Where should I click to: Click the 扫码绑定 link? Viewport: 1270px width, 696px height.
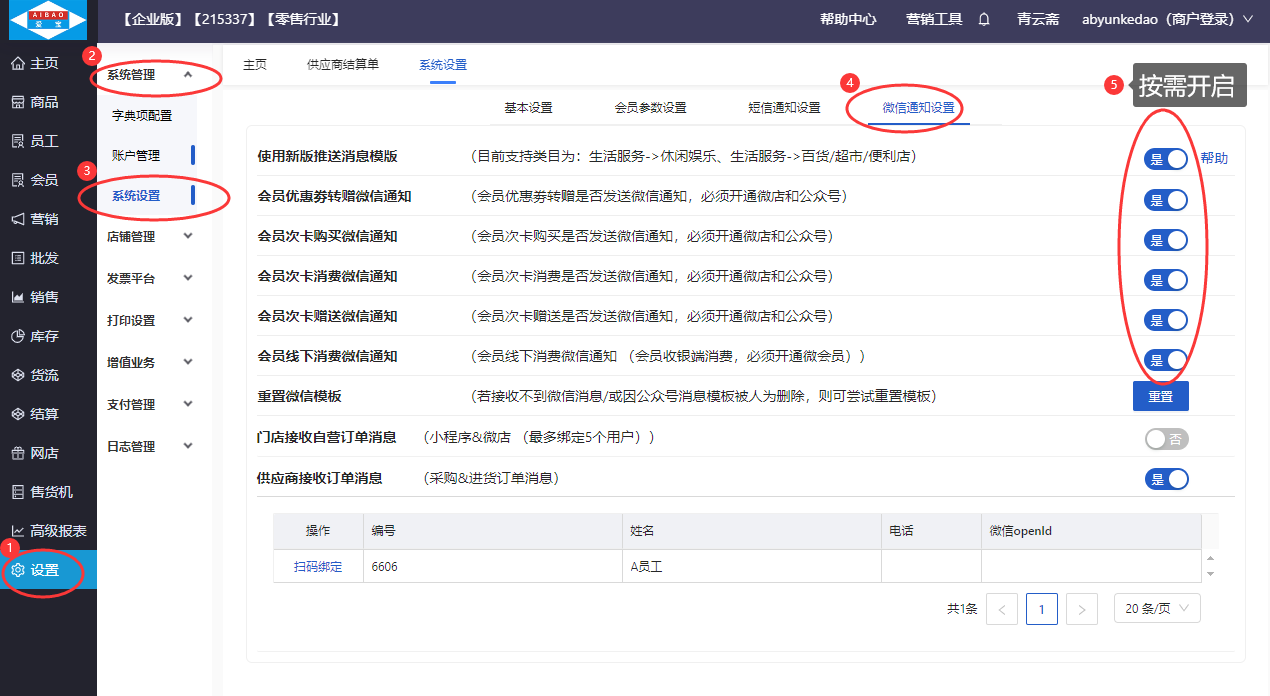point(318,566)
